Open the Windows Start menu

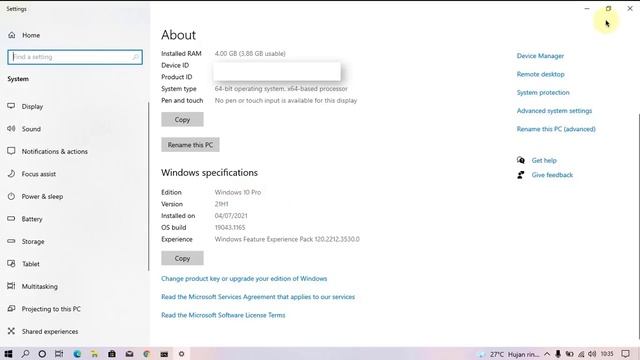(x=8, y=354)
